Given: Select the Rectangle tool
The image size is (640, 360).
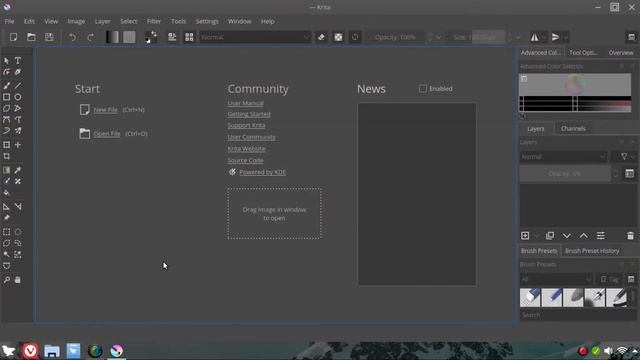Looking at the screenshot, I should pyautogui.click(x=7, y=97).
